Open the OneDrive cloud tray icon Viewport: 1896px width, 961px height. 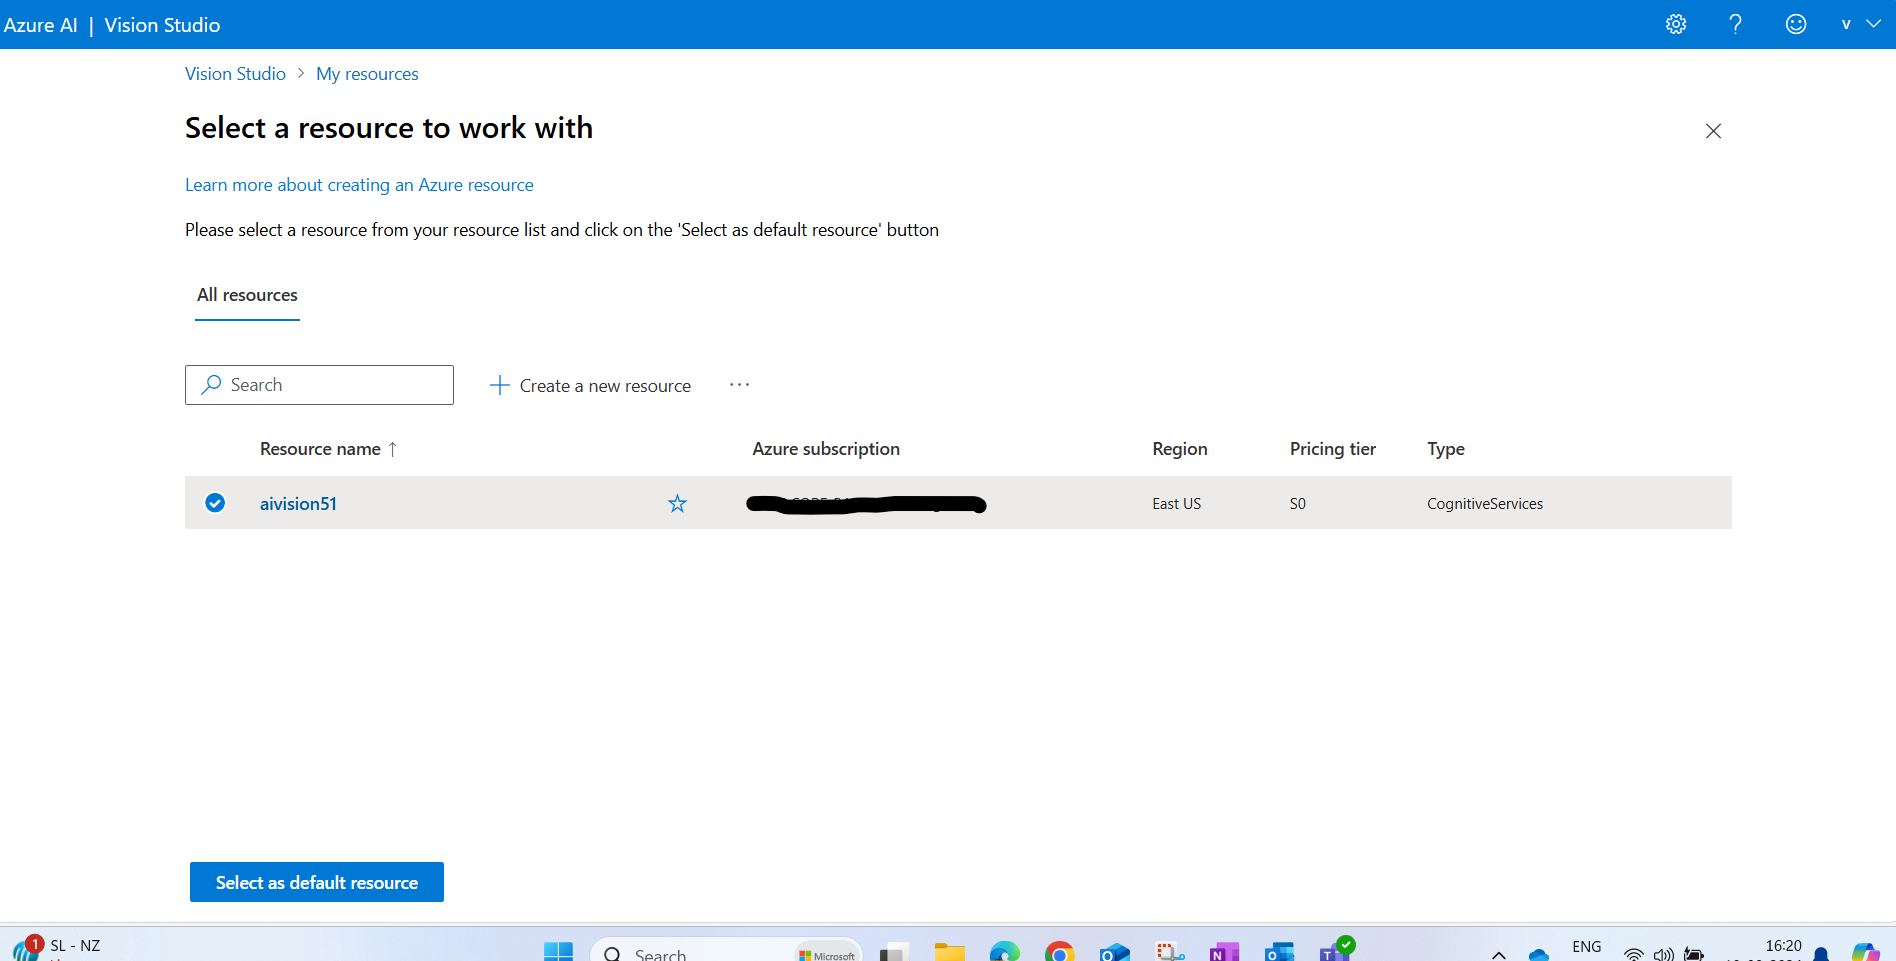[1539, 954]
